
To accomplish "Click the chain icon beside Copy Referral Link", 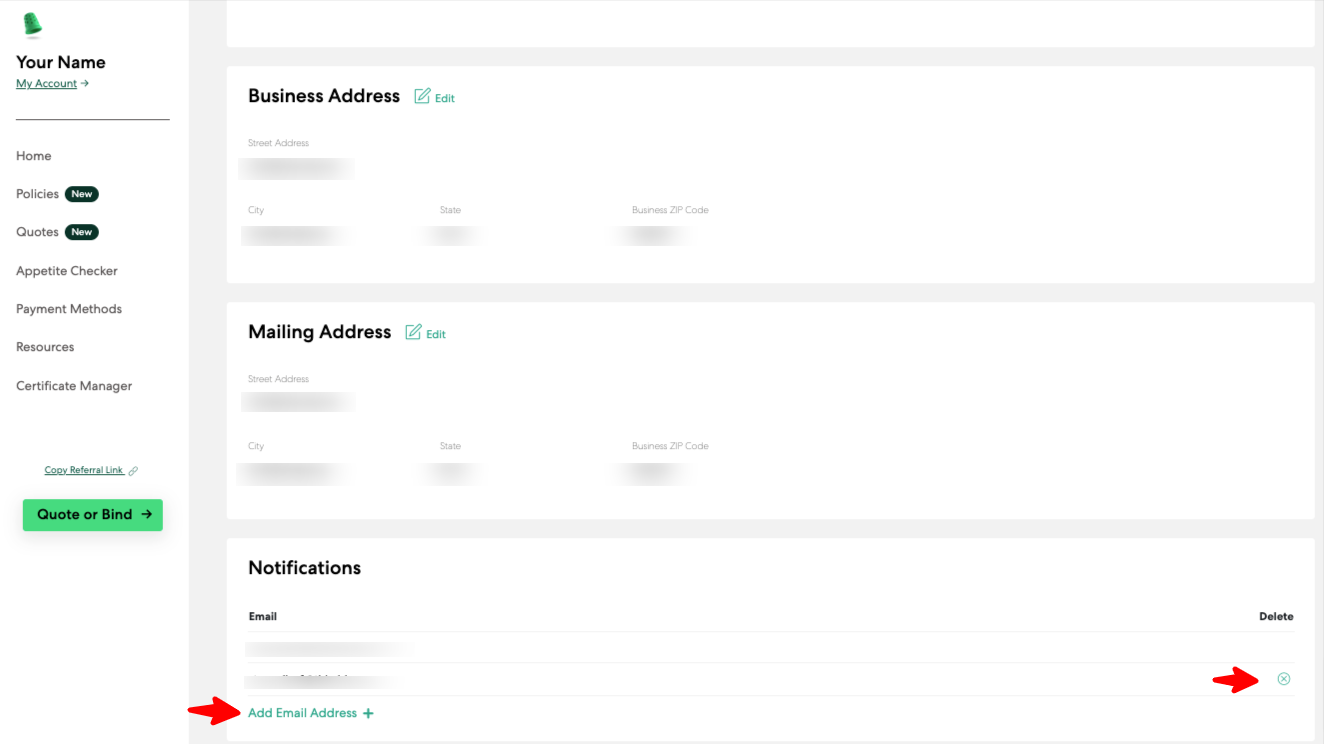I will point(133,471).
